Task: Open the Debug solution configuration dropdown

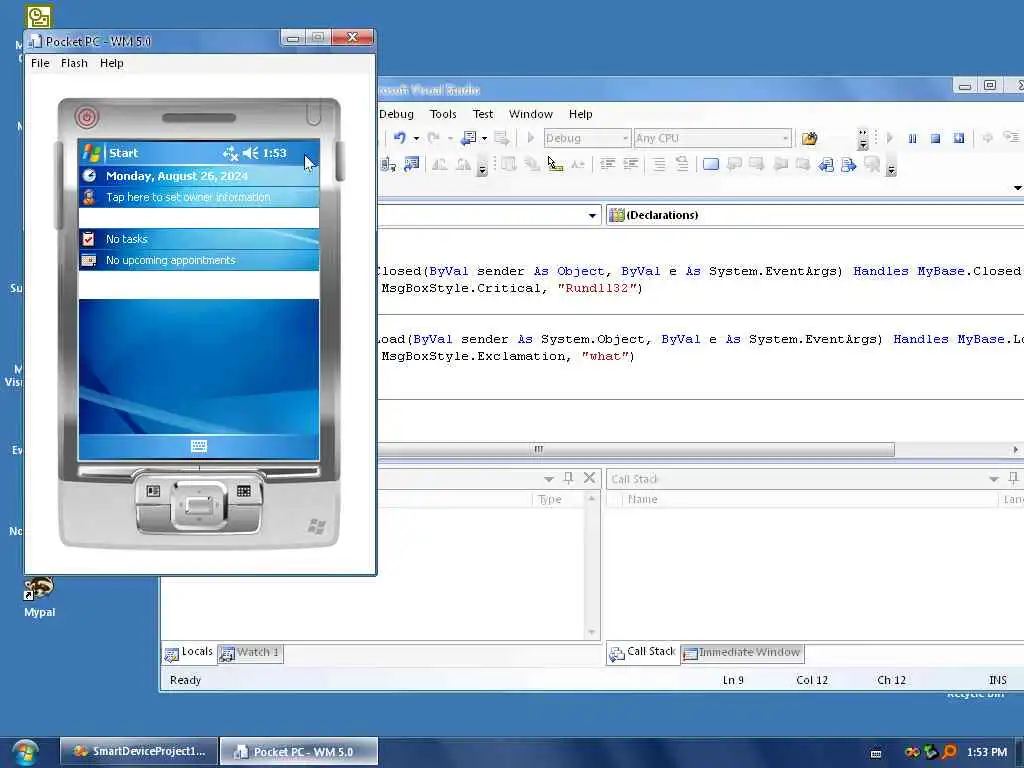Action: pos(587,138)
